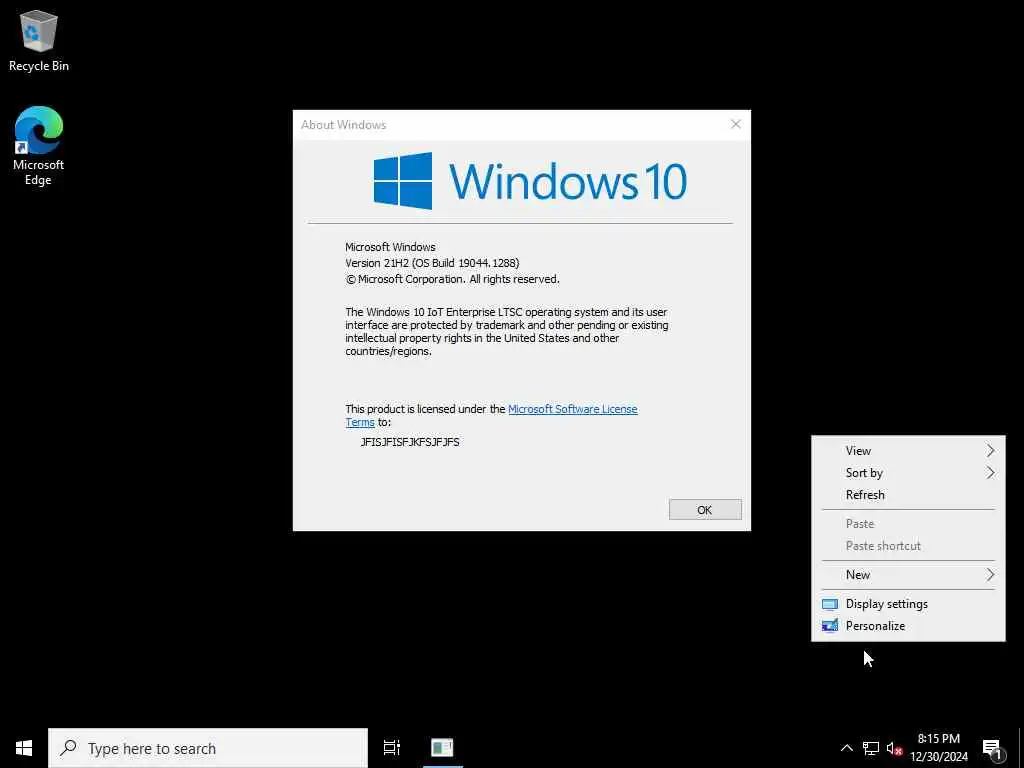1024x768 pixels.
Task: Open Task View from the taskbar
Action: pos(392,748)
